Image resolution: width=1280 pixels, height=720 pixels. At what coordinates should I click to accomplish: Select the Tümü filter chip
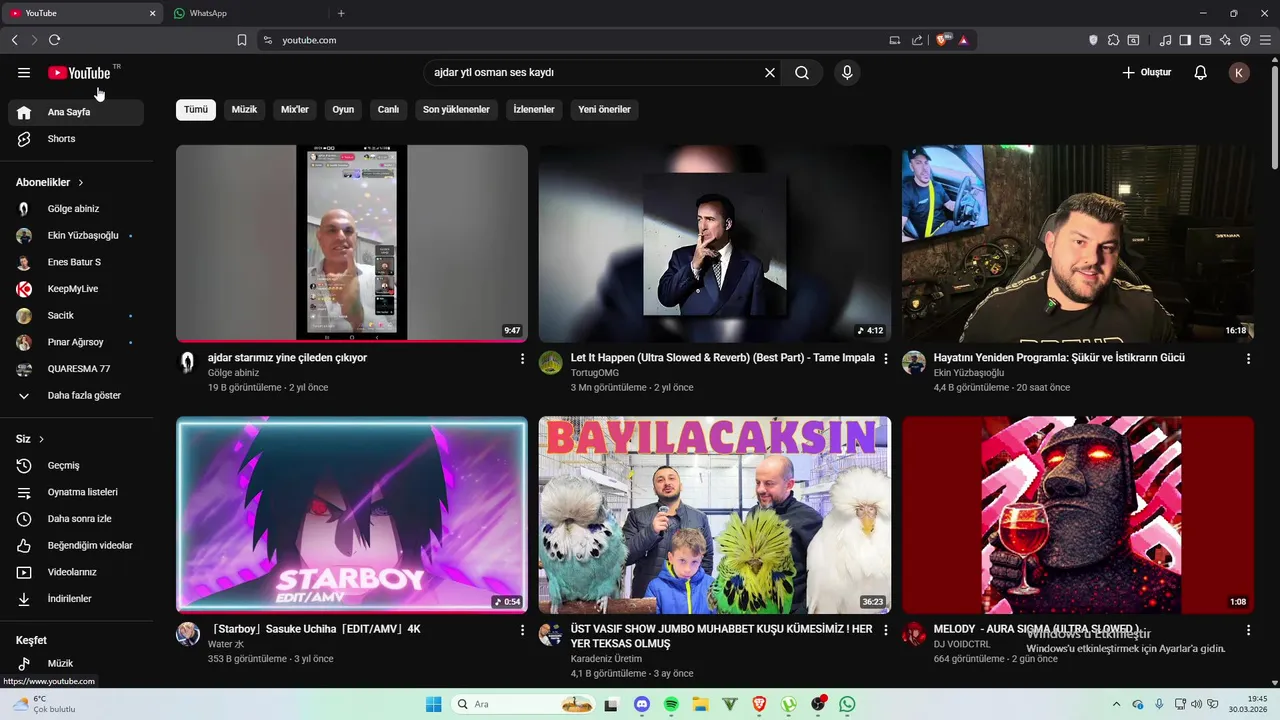pos(196,109)
